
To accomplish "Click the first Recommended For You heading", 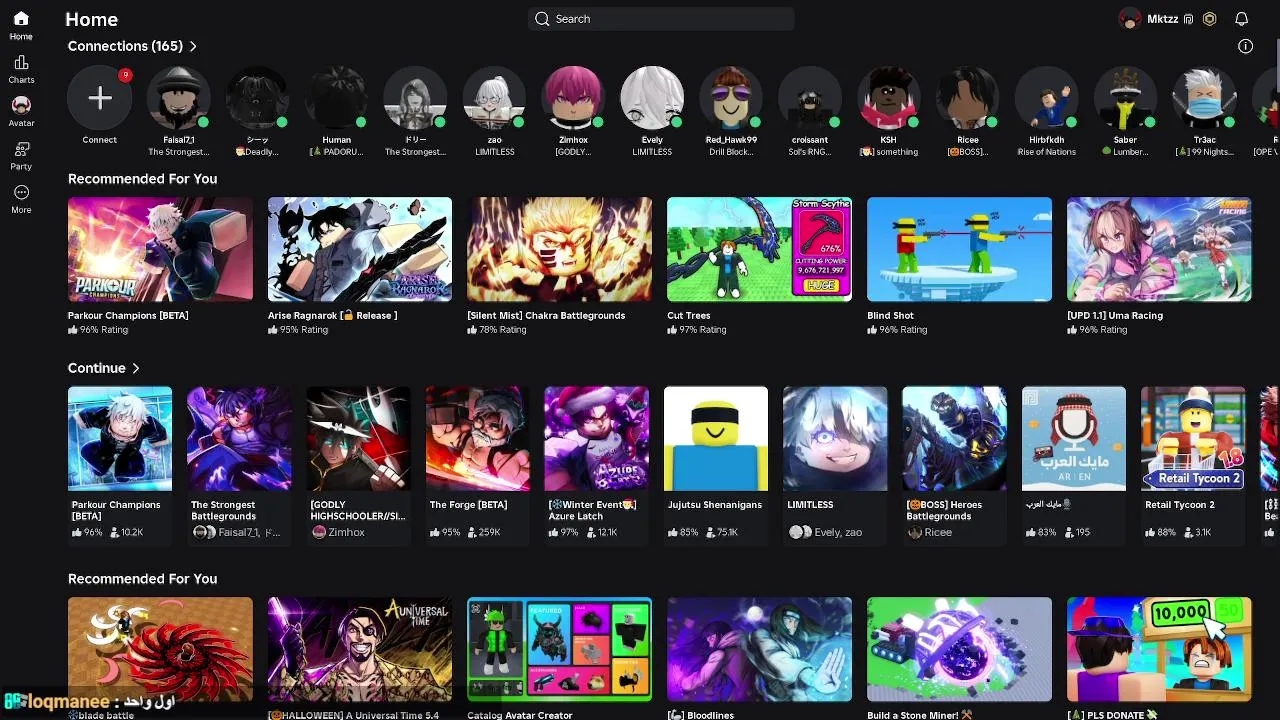I will (x=142, y=179).
